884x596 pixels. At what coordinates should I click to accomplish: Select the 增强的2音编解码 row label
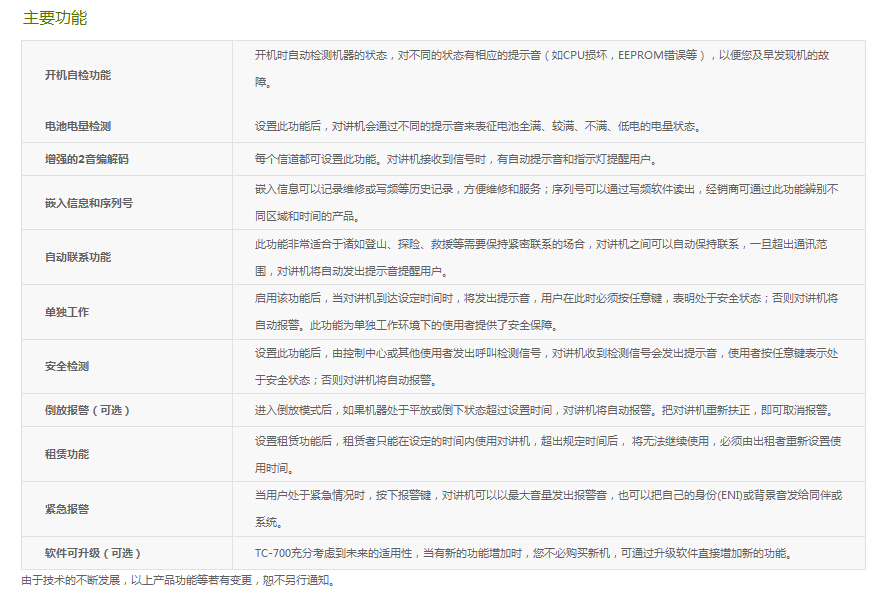point(86,159)
